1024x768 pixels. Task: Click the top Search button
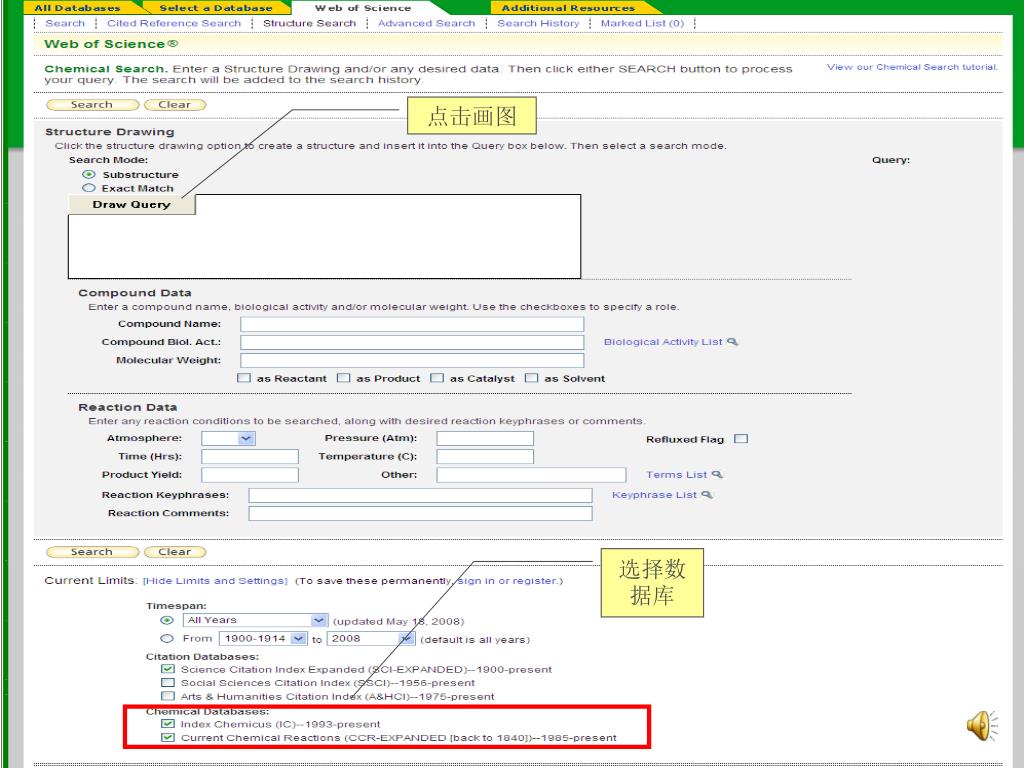click(x=92, y=104)
